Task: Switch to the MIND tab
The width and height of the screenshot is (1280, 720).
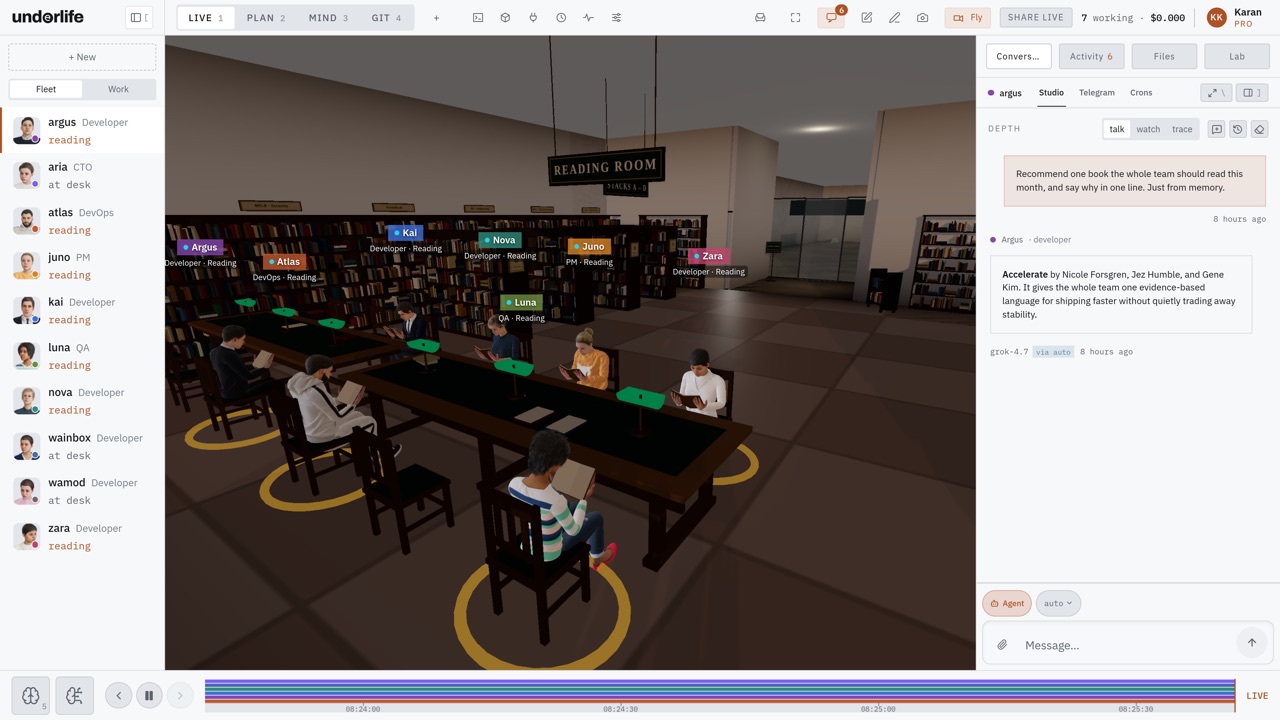Action: [328, 18]
